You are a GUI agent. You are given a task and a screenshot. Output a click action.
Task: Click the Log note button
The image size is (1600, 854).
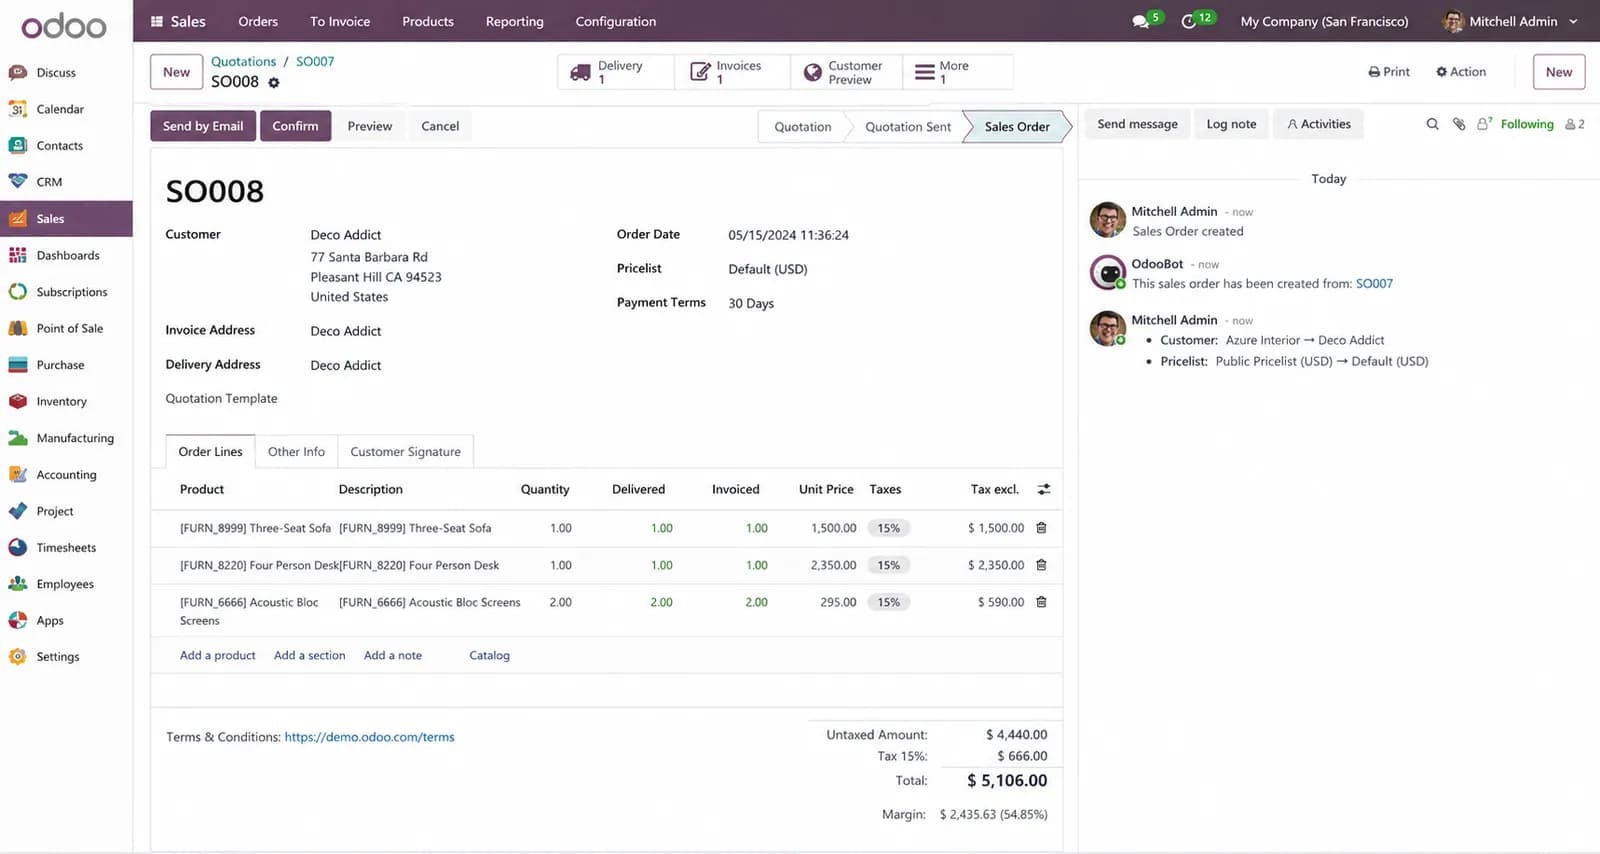[1231, 124]
